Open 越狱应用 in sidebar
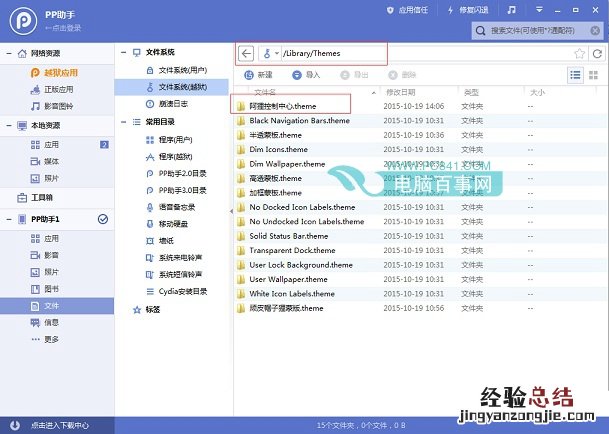The height and width of the screenshot is (434, 609). [54, 73]
